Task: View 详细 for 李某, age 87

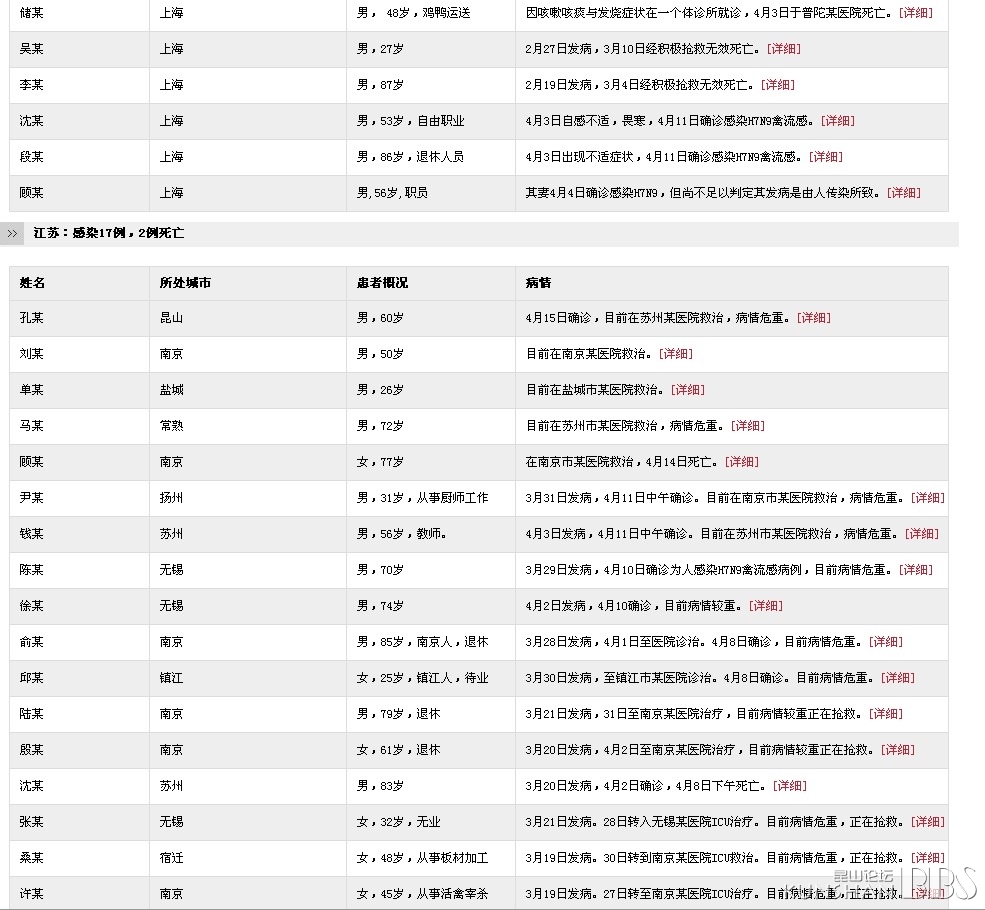Action: (777, 85)
